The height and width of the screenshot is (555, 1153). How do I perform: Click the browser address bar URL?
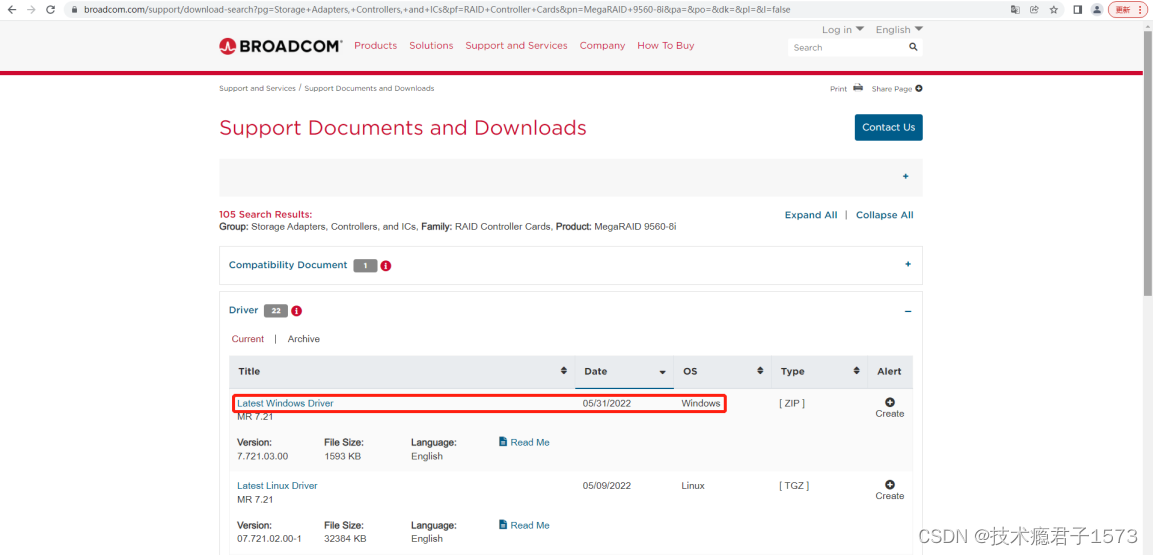pyautogui.click(x=437, y=10)
